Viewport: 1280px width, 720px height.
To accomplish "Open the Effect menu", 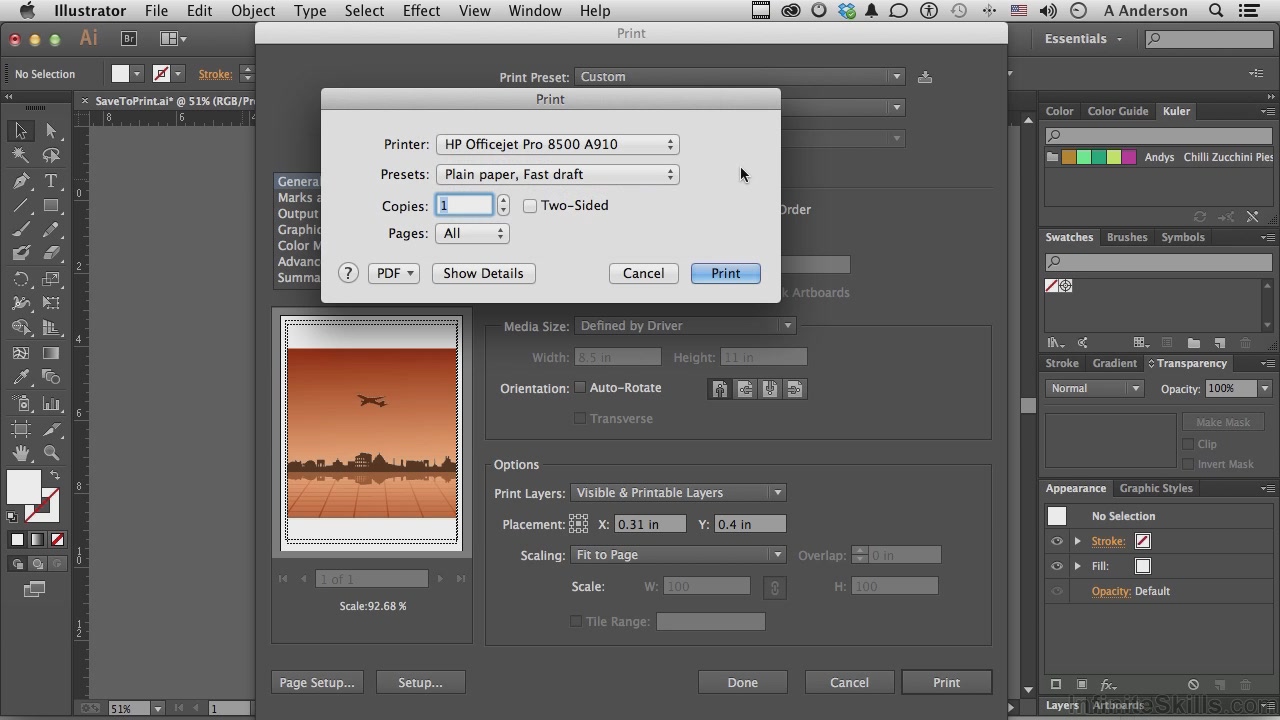I will 421,11.
